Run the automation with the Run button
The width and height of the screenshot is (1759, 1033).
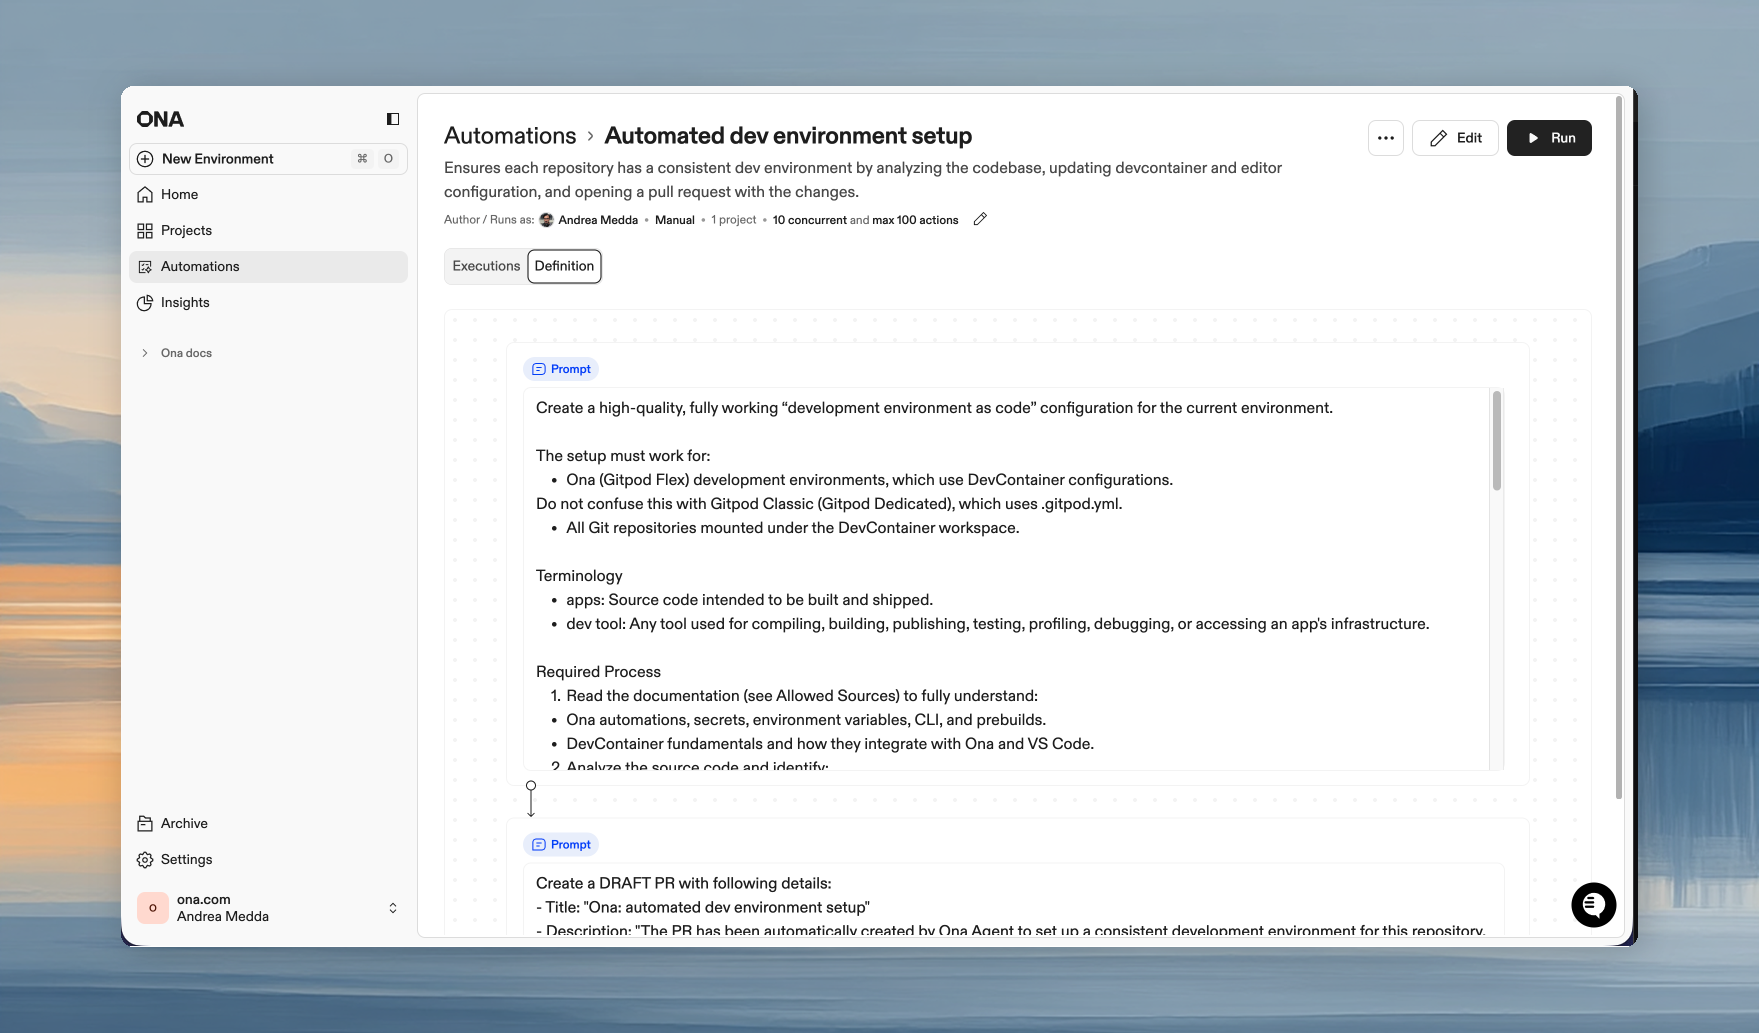coord(1549,137)
